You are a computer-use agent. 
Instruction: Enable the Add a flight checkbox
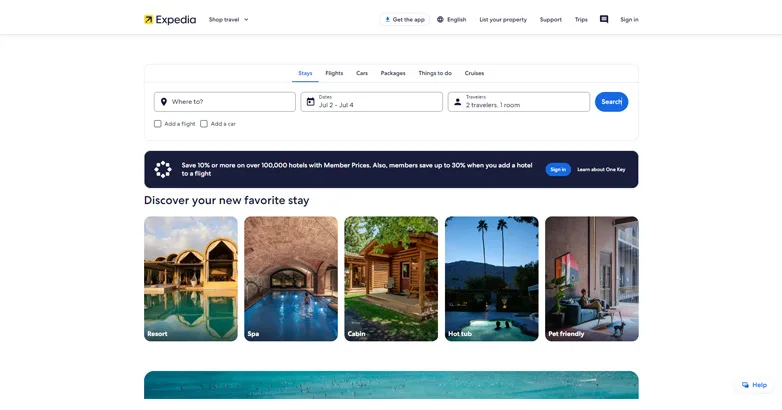(158, 124)
